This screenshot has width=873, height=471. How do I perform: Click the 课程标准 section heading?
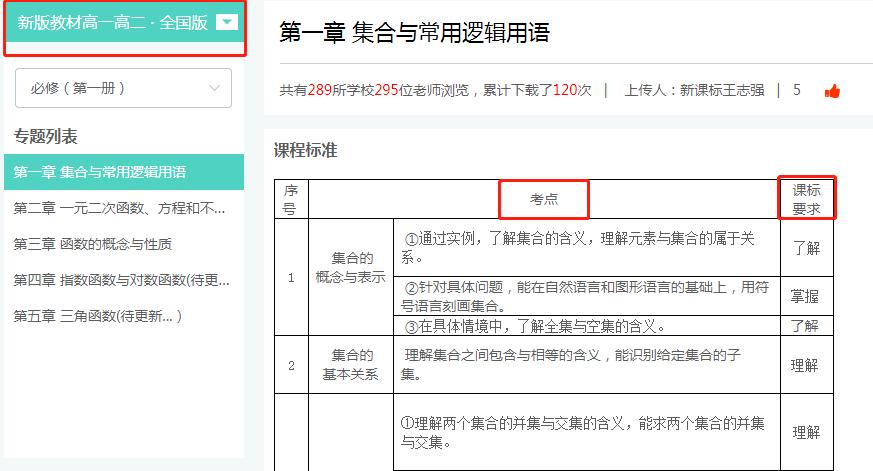[x=306, y=151]
